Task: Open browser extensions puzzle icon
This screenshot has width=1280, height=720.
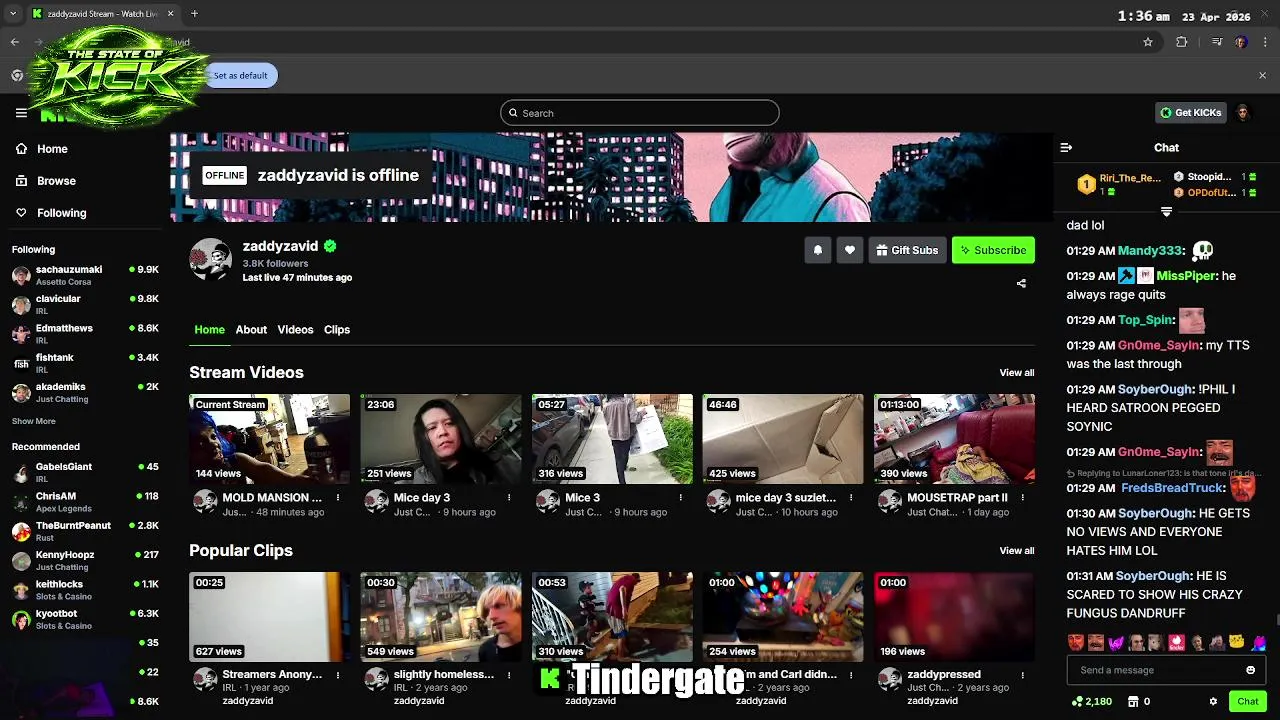Action: pyautogui.click(x=1182, y=42)
